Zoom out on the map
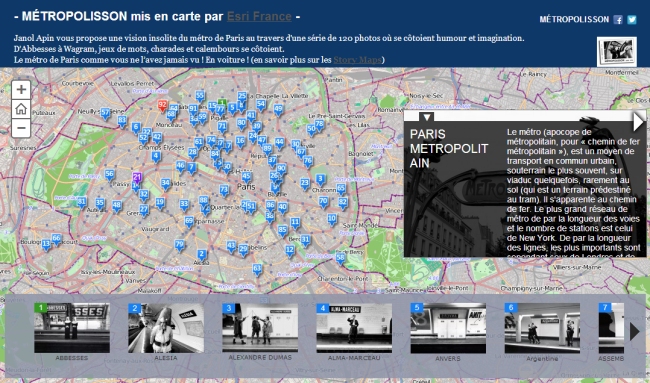 click(x=21, y=128)
